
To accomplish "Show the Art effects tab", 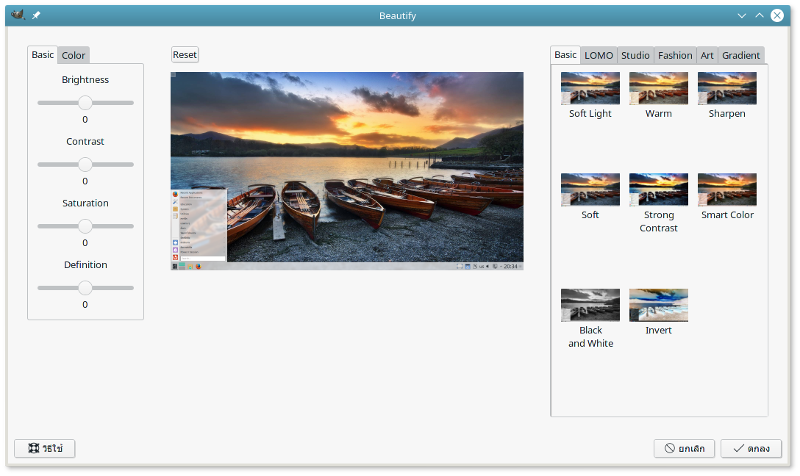I will [x=707, y=55].
